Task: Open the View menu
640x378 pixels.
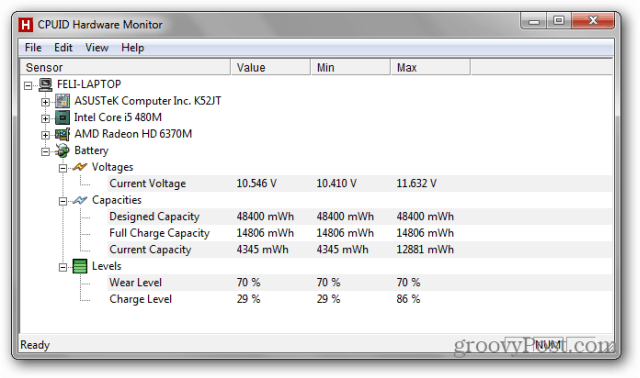Action: (97, 48)
